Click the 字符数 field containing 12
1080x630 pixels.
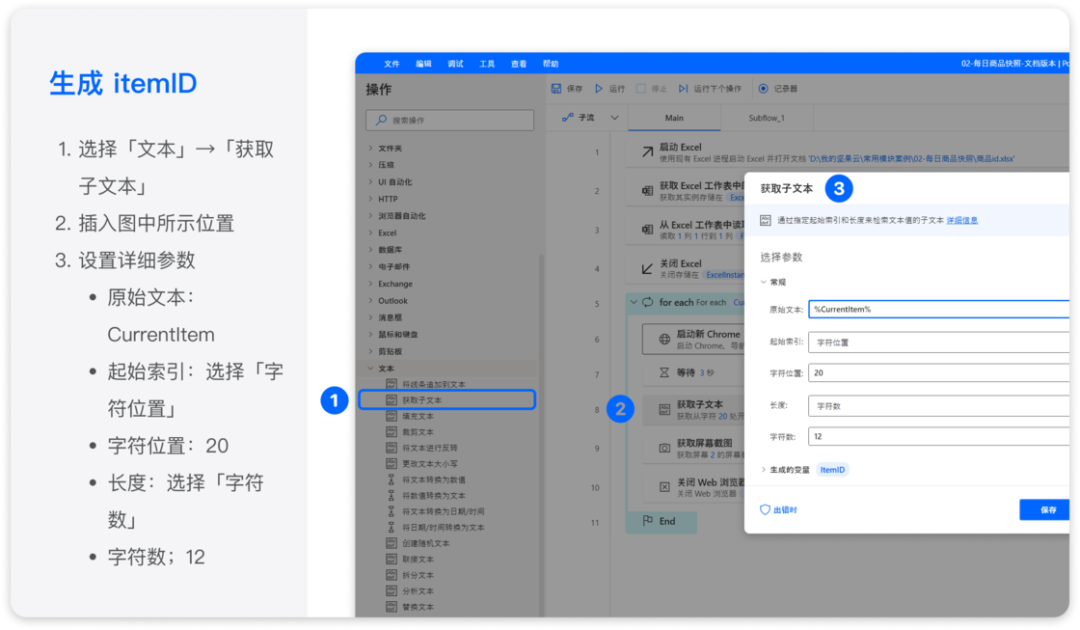coord(939,437)
